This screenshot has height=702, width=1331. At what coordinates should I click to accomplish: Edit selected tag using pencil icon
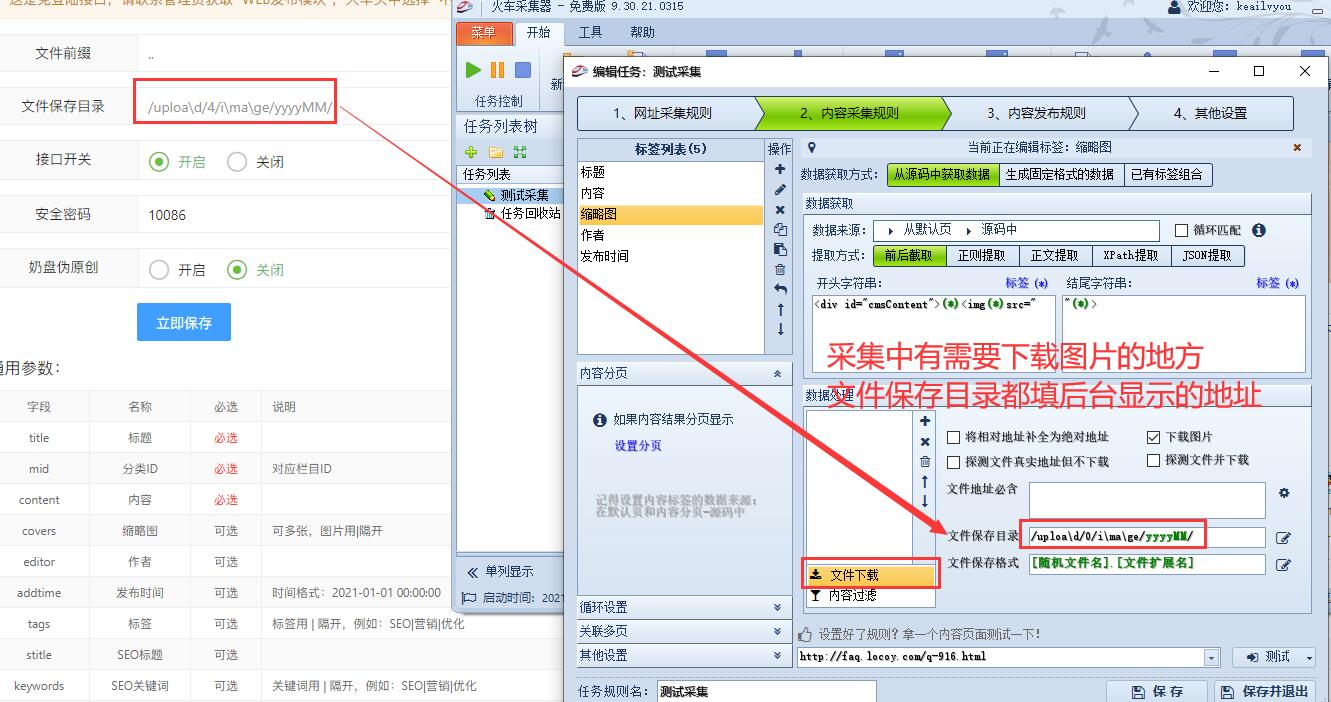[x=780, y=189]
